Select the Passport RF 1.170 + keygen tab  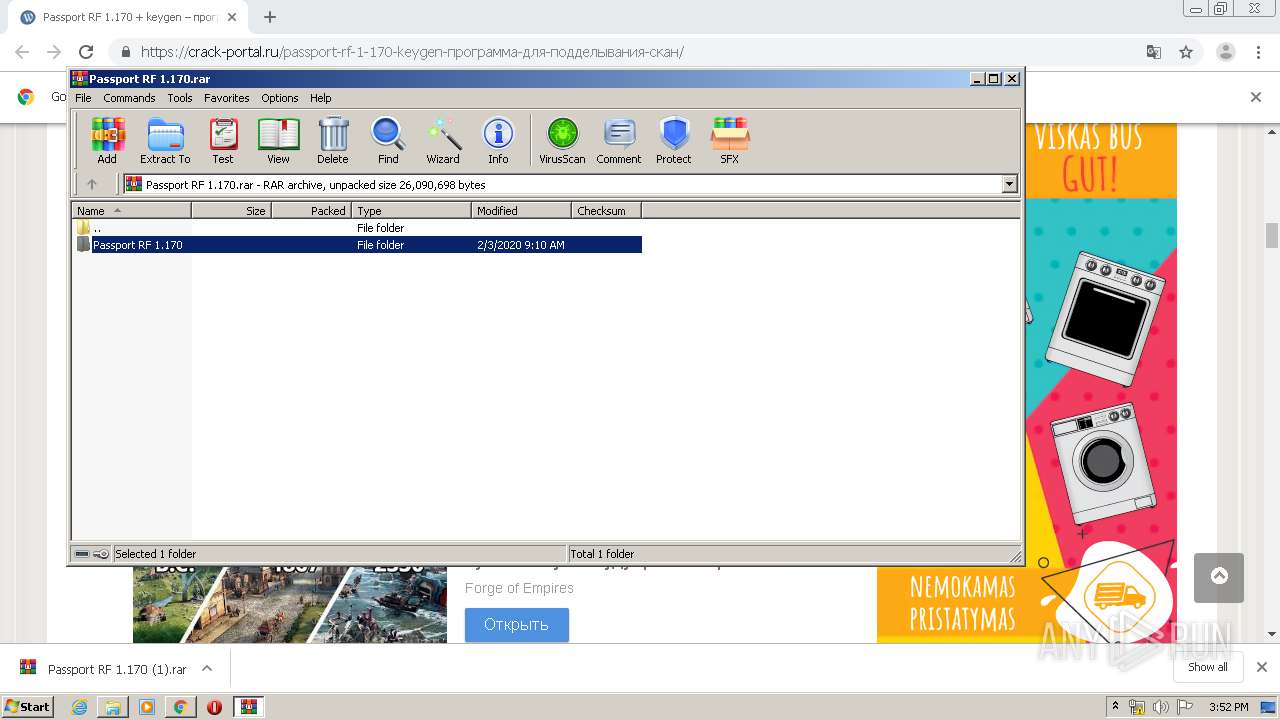point(128,17)
